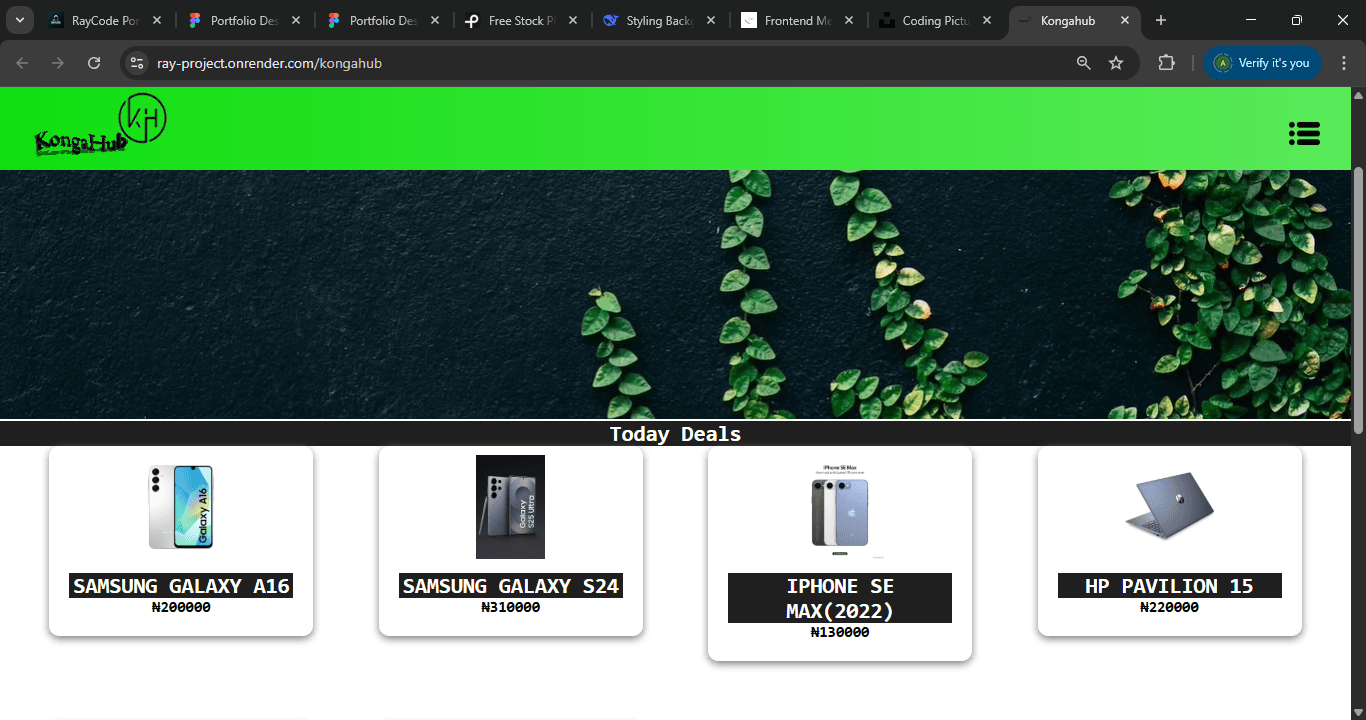View site information icon in address bar
The width and height of the screenshot is (1366, 720).
pos(138,63)
